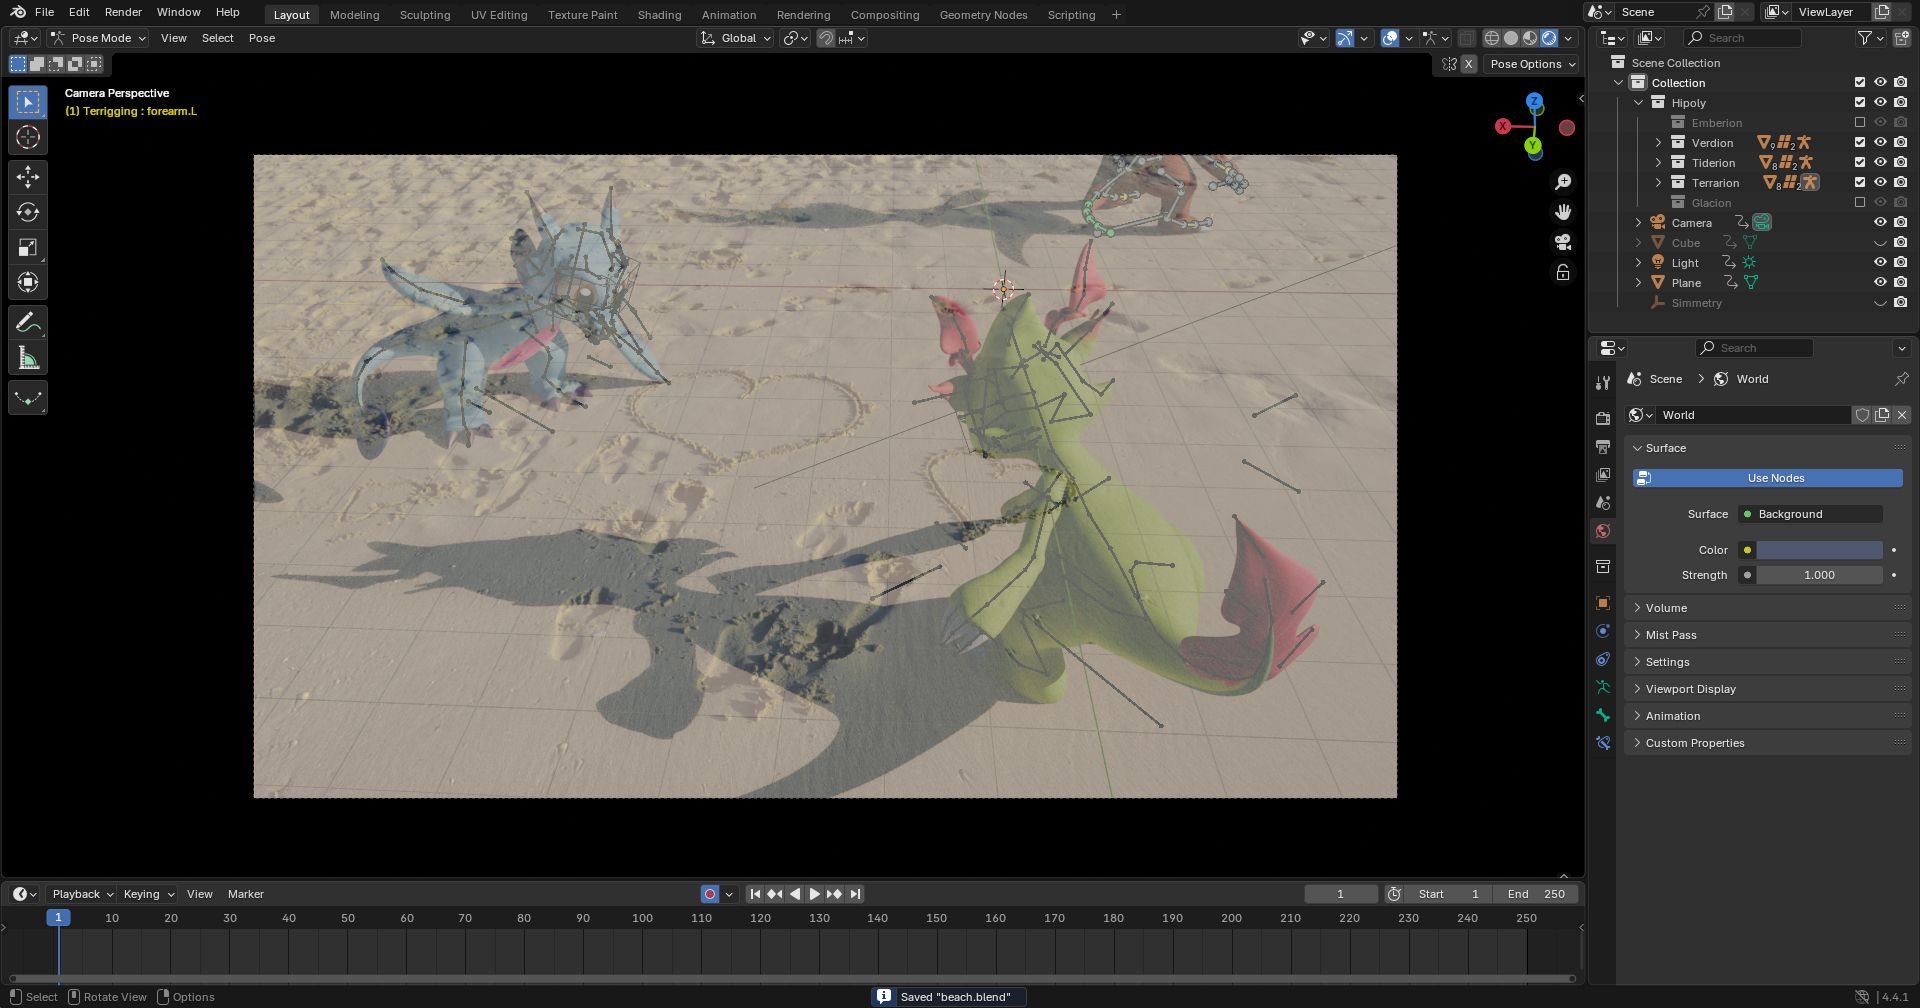Open the Keying popover
1920x1008 pixels.
[x=148, y=894]
